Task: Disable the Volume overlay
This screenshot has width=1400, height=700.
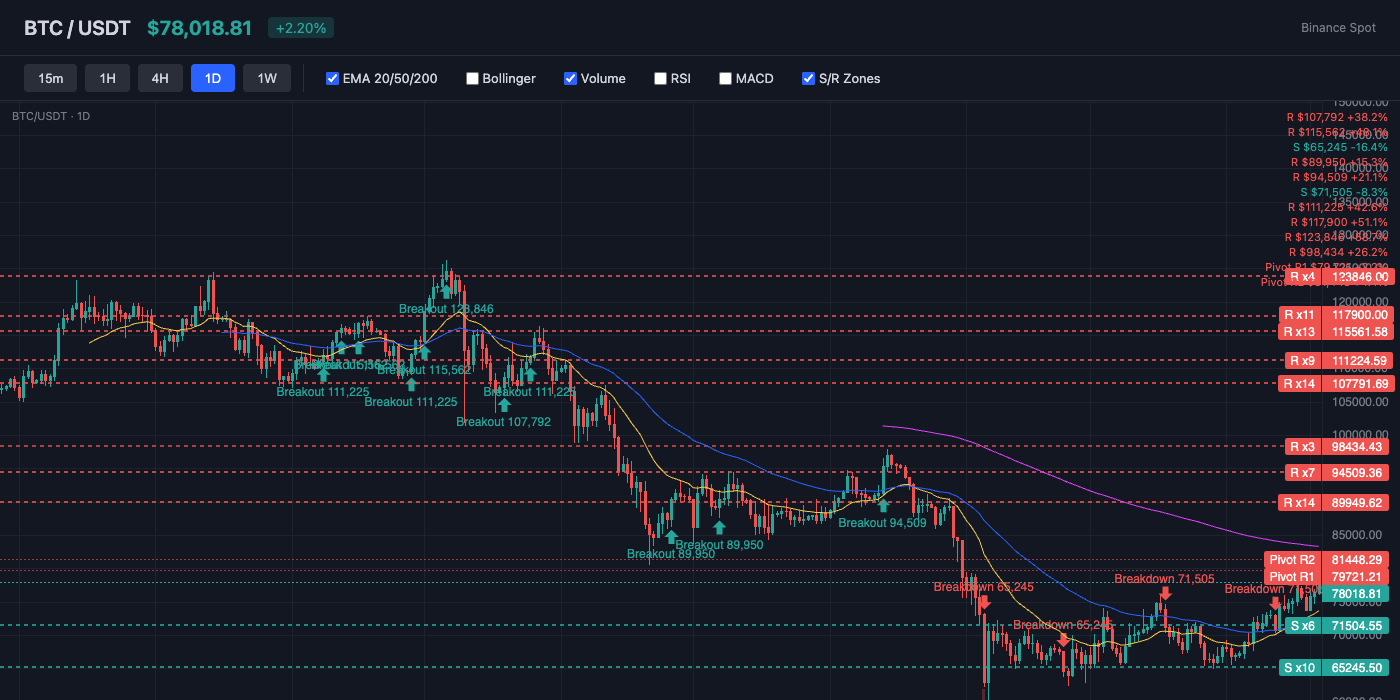Action: (570, 78)
